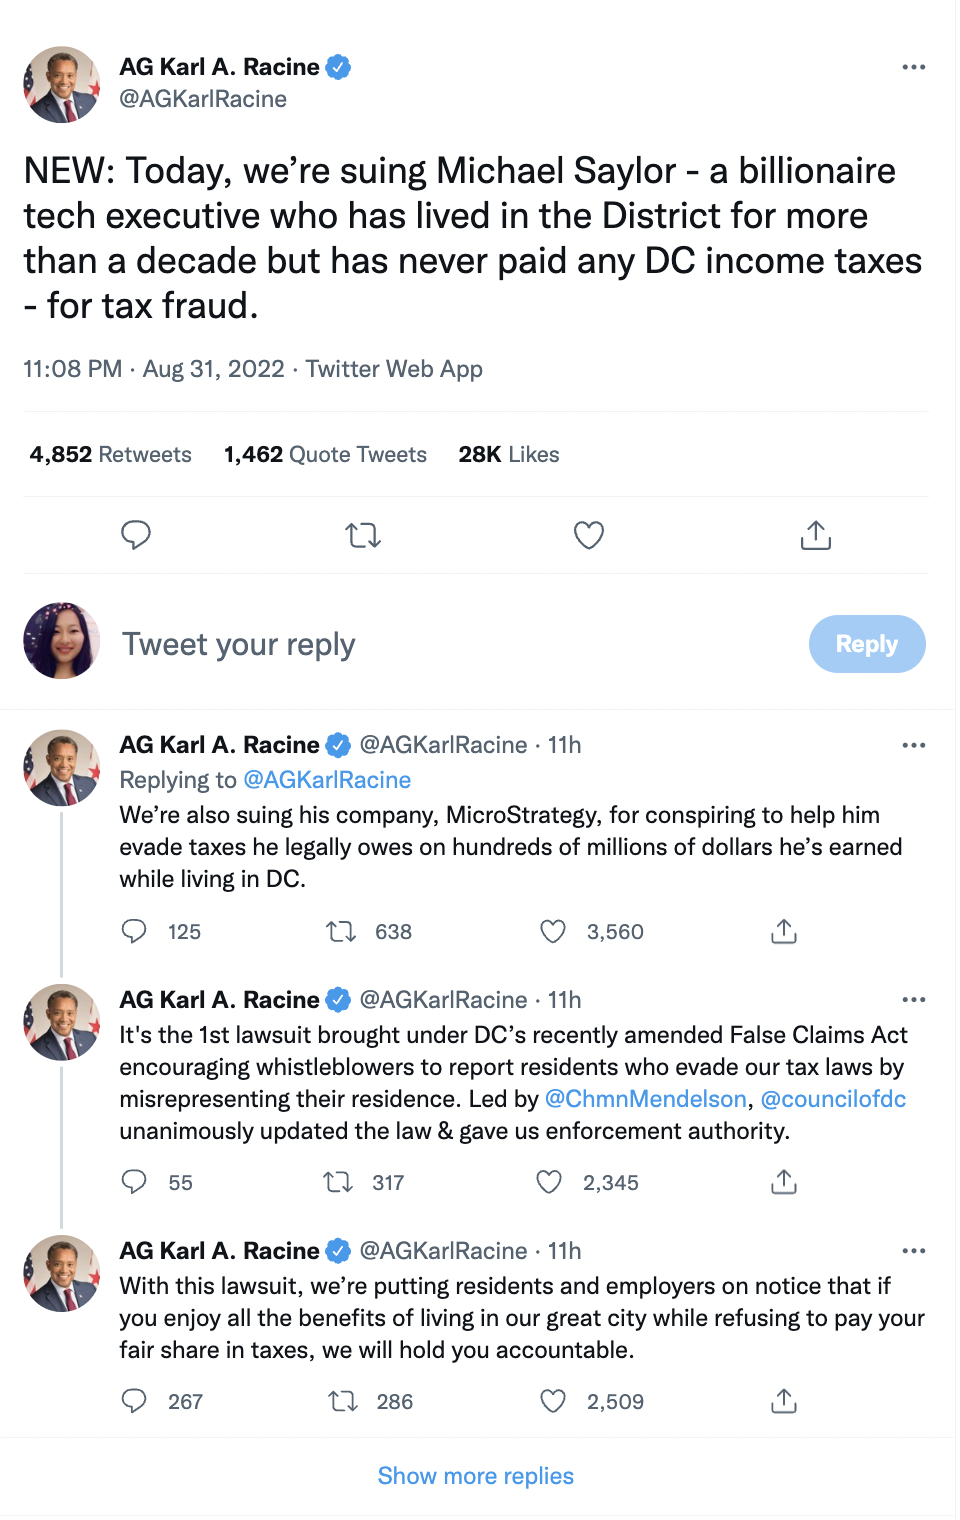Retweet the main tweet via retweet icon
The image size is (960, 1520).
363,536
